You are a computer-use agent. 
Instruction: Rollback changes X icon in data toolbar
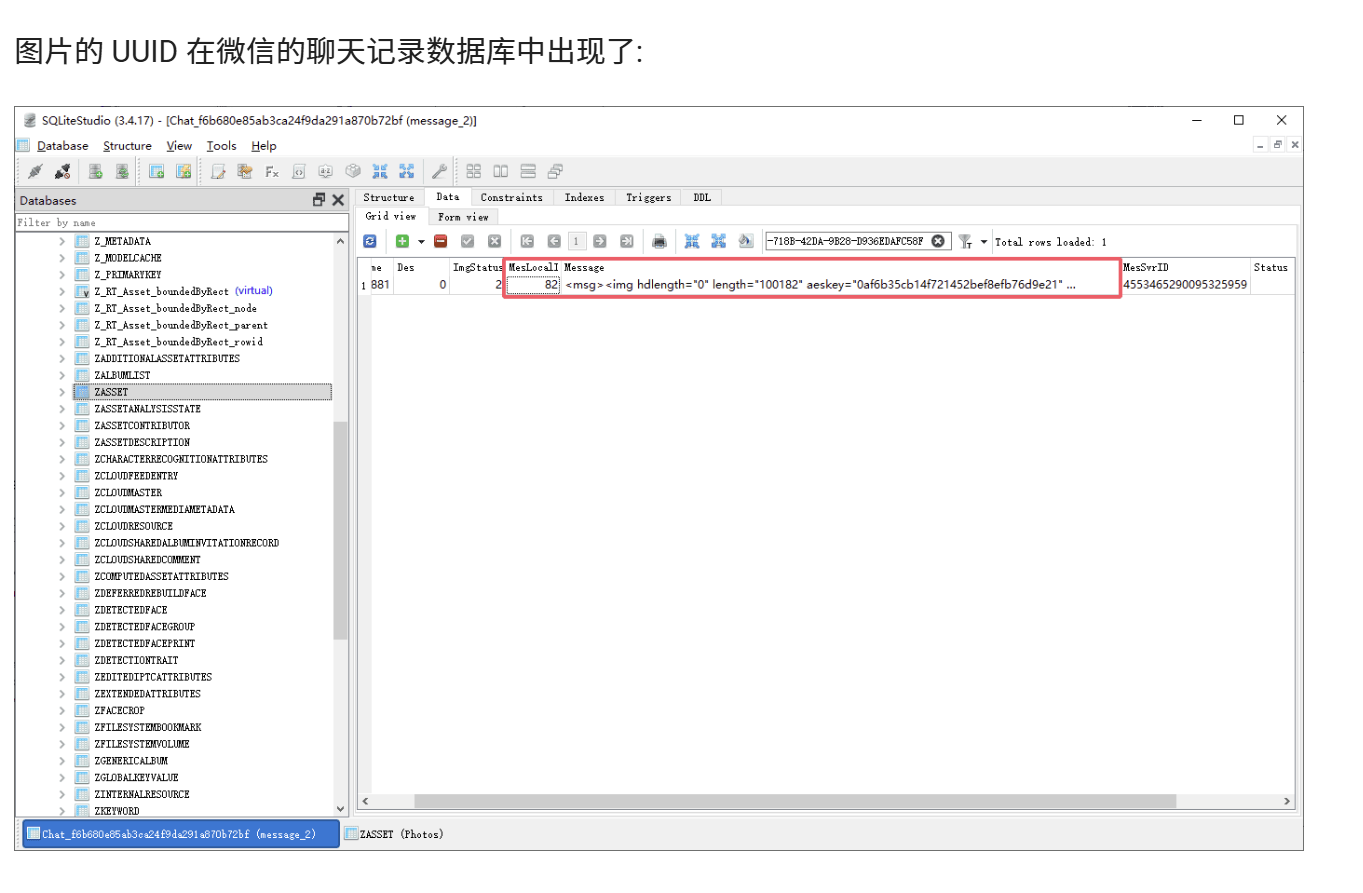click(494, 241)
